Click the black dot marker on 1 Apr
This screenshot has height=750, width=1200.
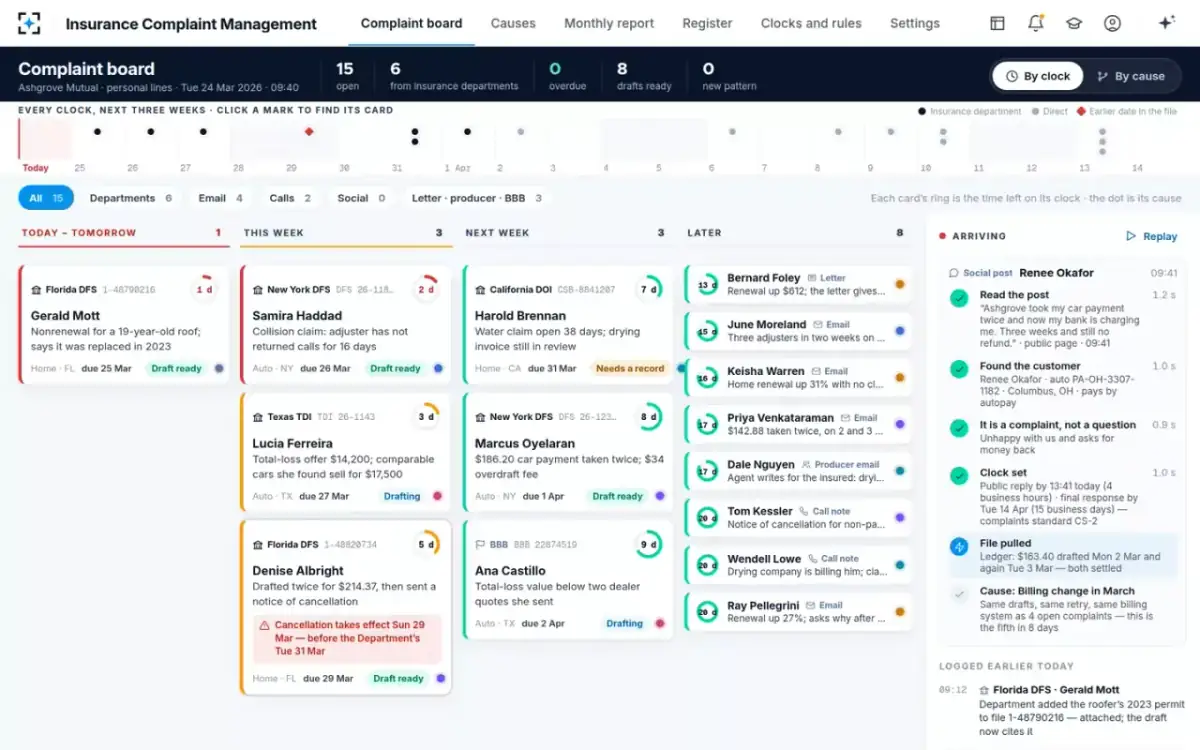[x=467, y=131]
